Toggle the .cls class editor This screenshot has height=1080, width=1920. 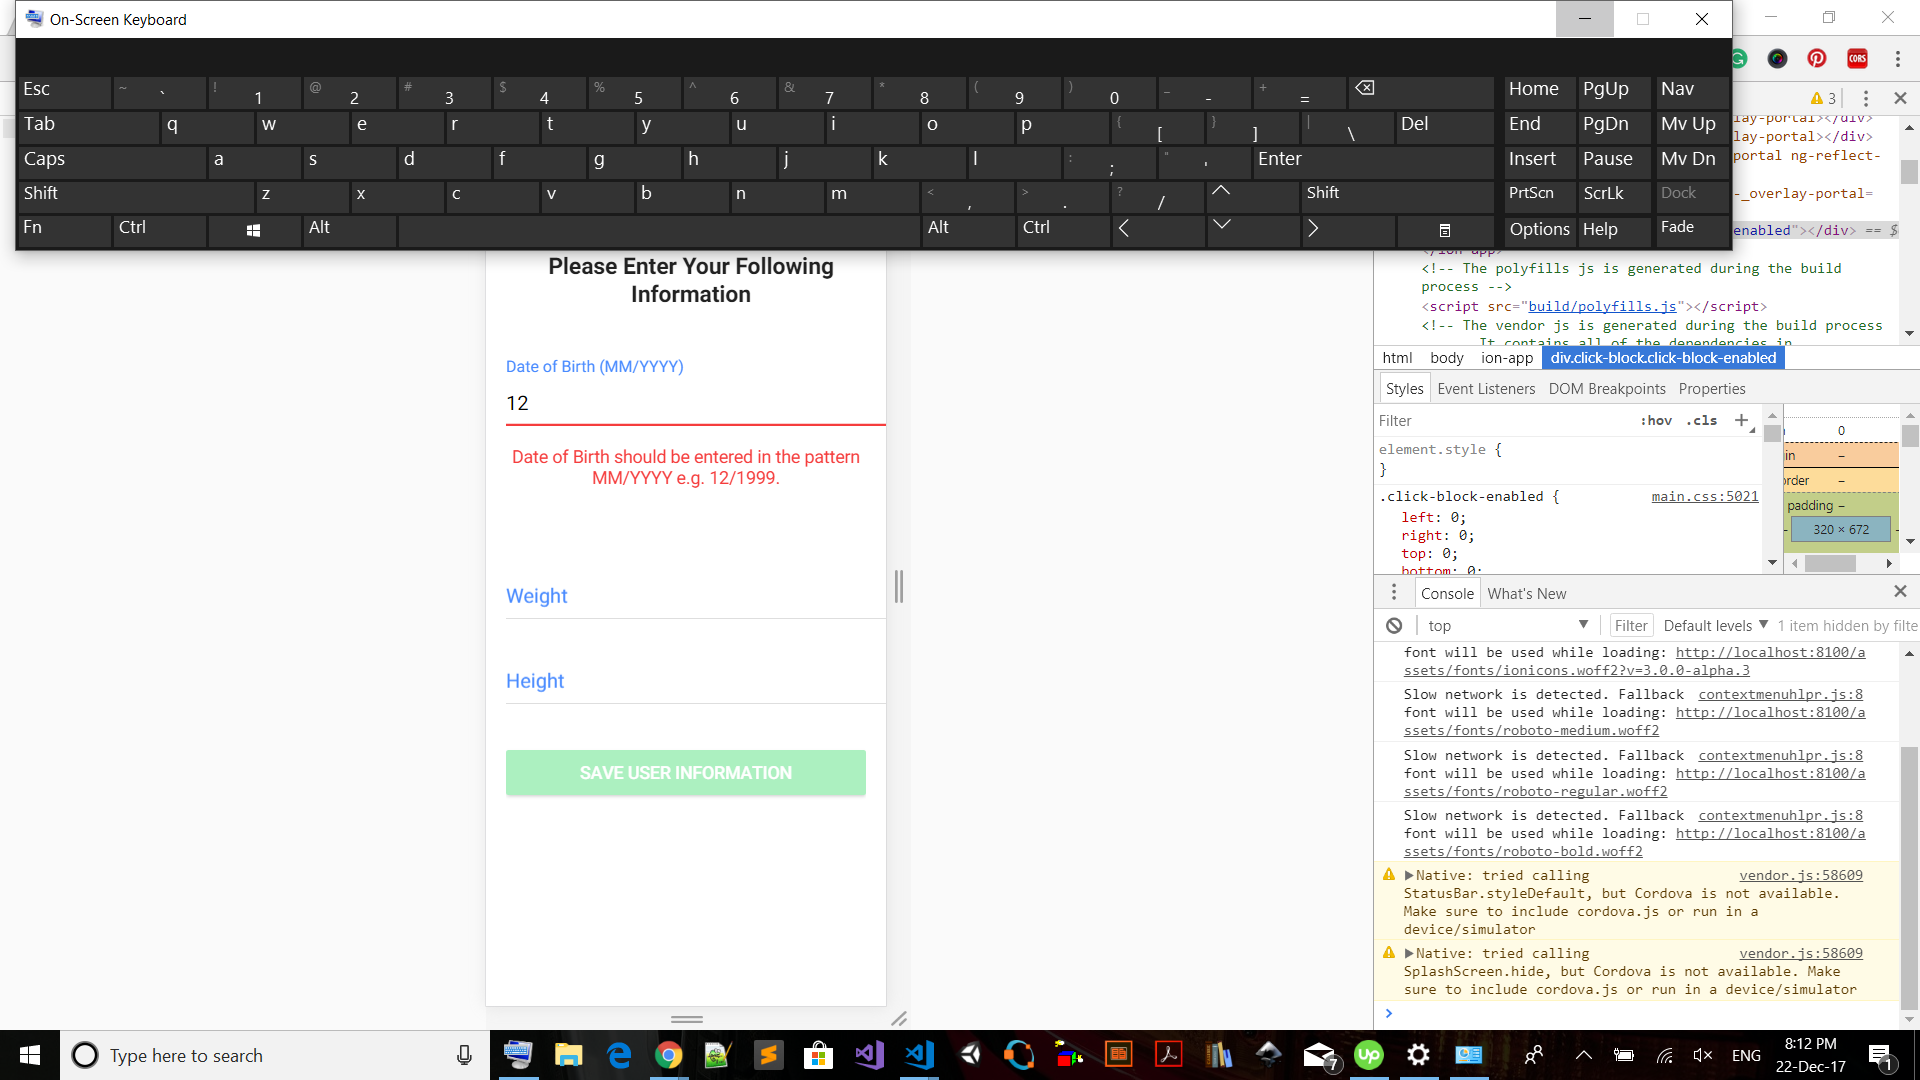click(x=1702, y=420)
